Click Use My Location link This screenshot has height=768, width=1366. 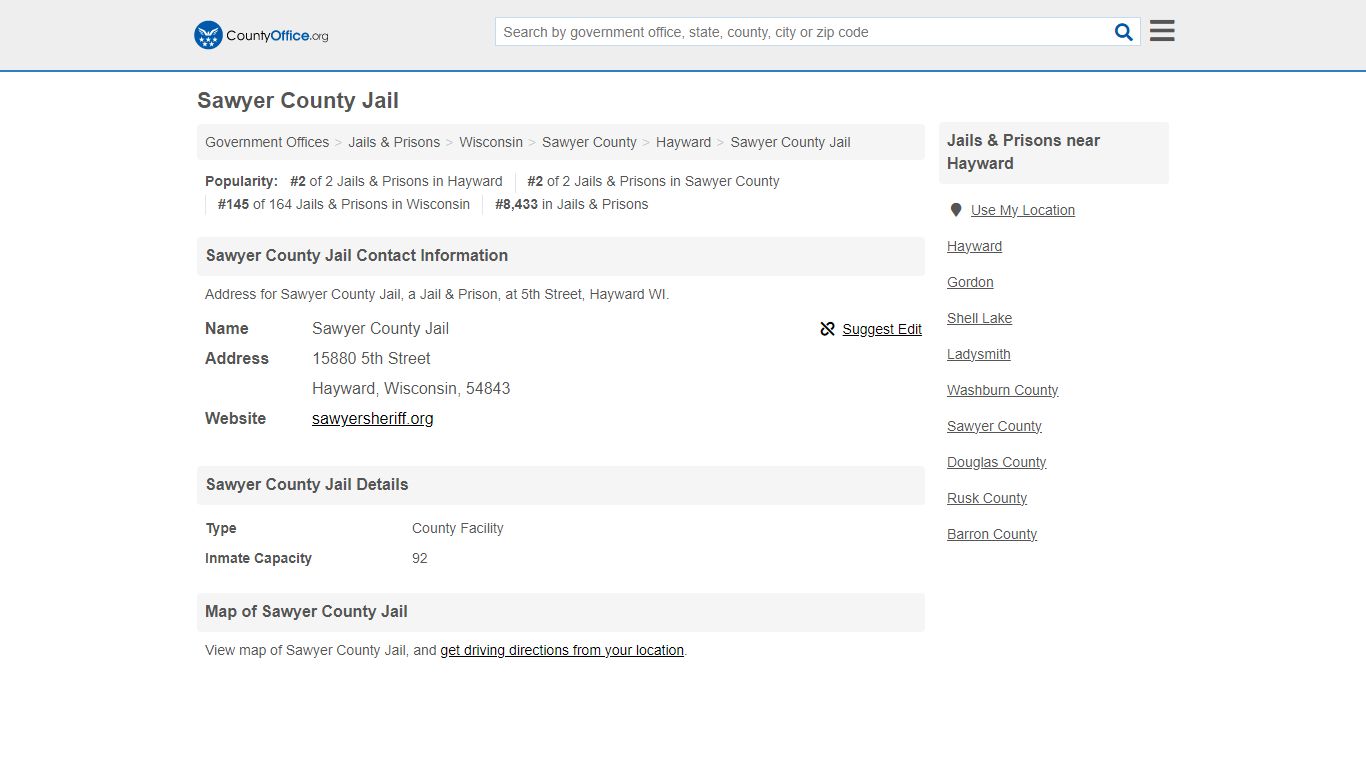(1023, 210)
